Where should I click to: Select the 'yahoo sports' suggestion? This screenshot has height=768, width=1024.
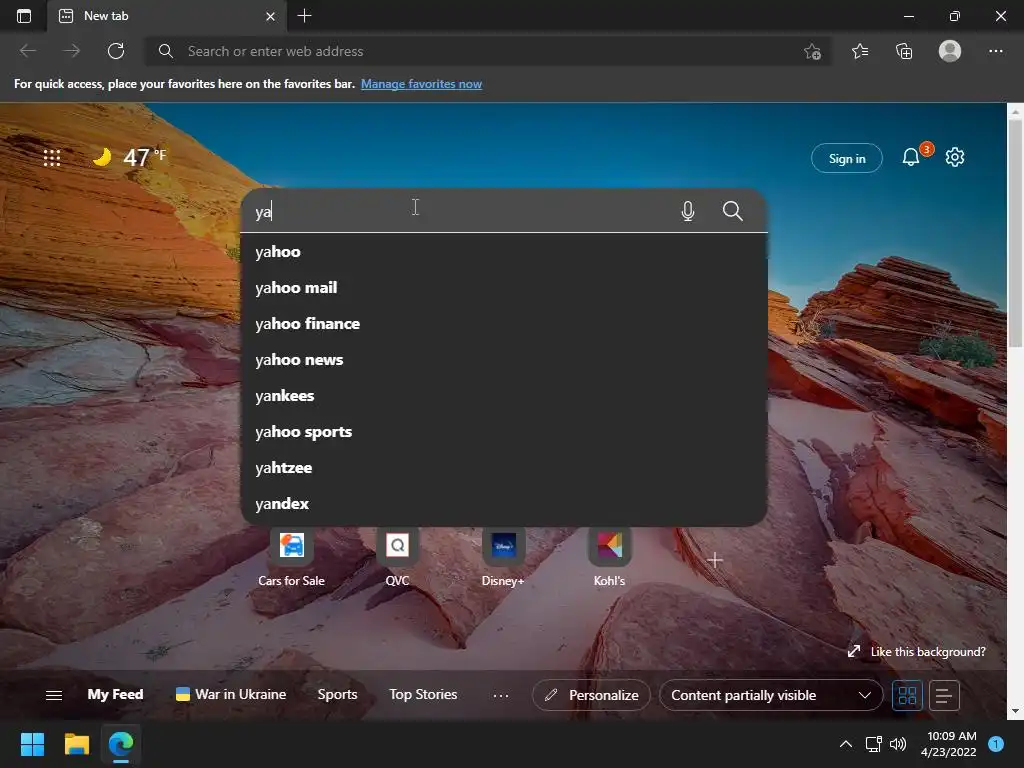pos(504,431)
